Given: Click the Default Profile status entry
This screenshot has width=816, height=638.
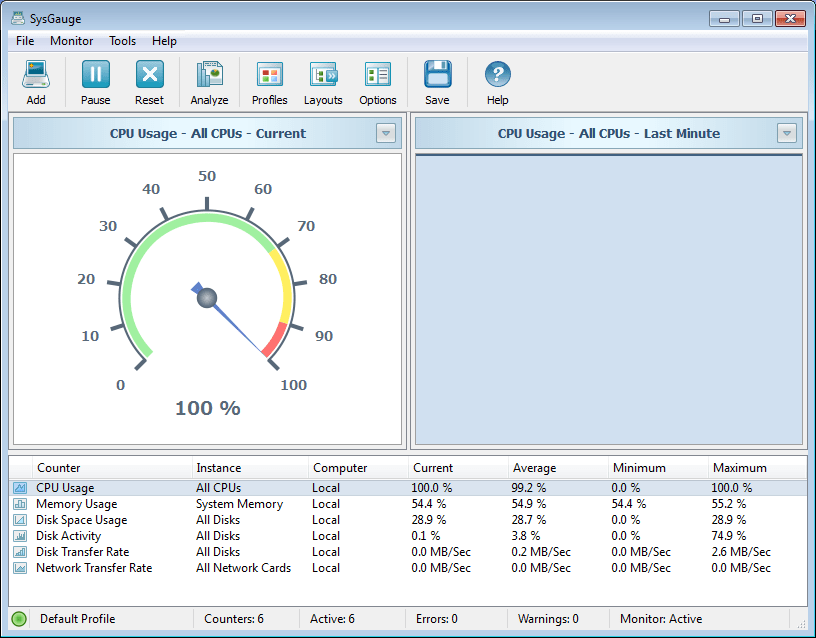Looking at the screenshot, I should [x=78, y=619].
